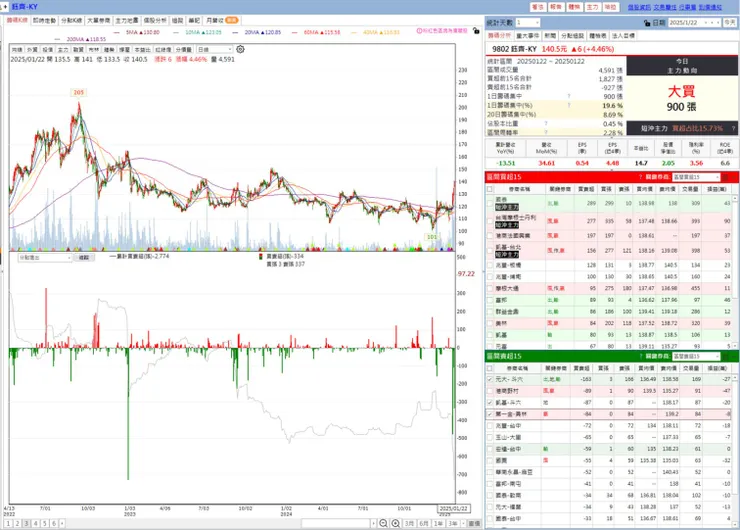Toggle the 凱基-斗六 seller checkbox

[490, 403]
